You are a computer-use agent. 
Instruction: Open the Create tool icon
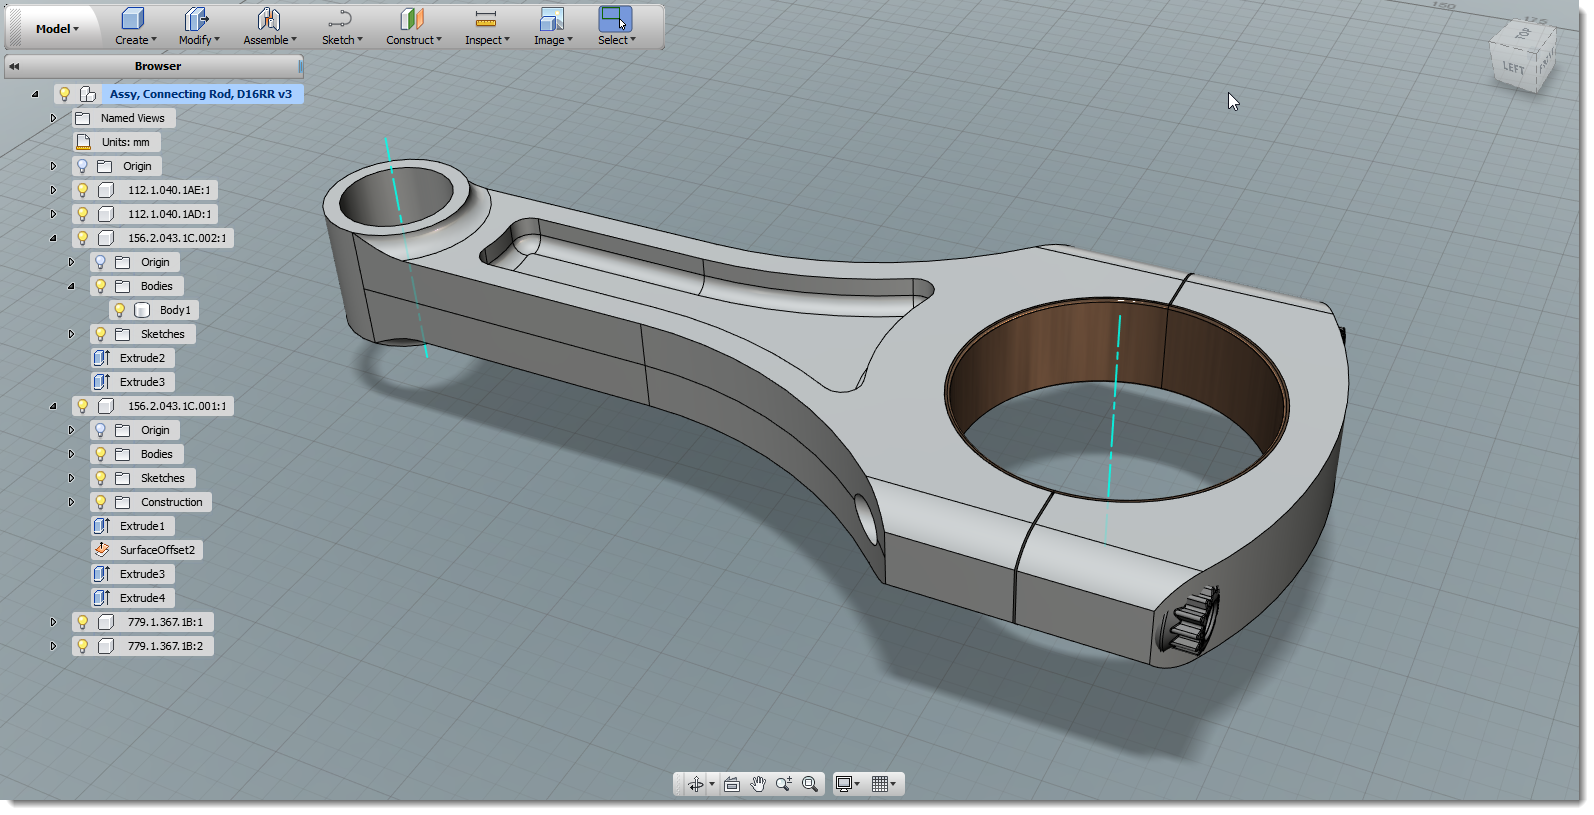133,19
